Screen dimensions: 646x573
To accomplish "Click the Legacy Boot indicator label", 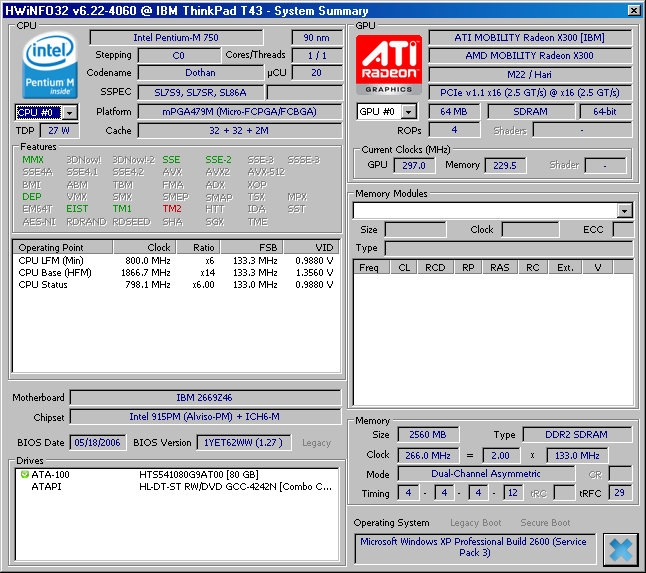I will click(x=475, y=523).
